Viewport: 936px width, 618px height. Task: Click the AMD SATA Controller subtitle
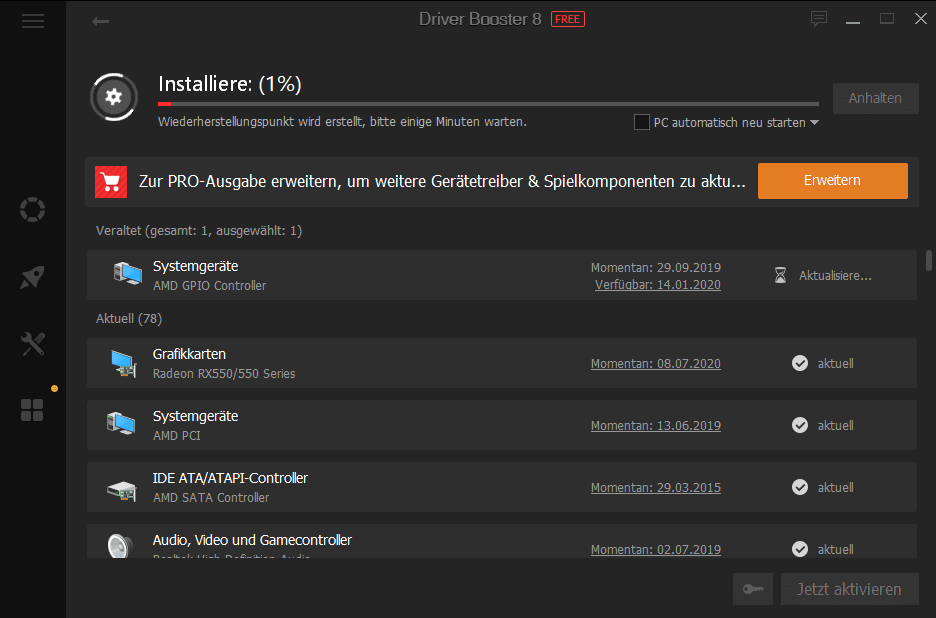(x=211, y=498)
